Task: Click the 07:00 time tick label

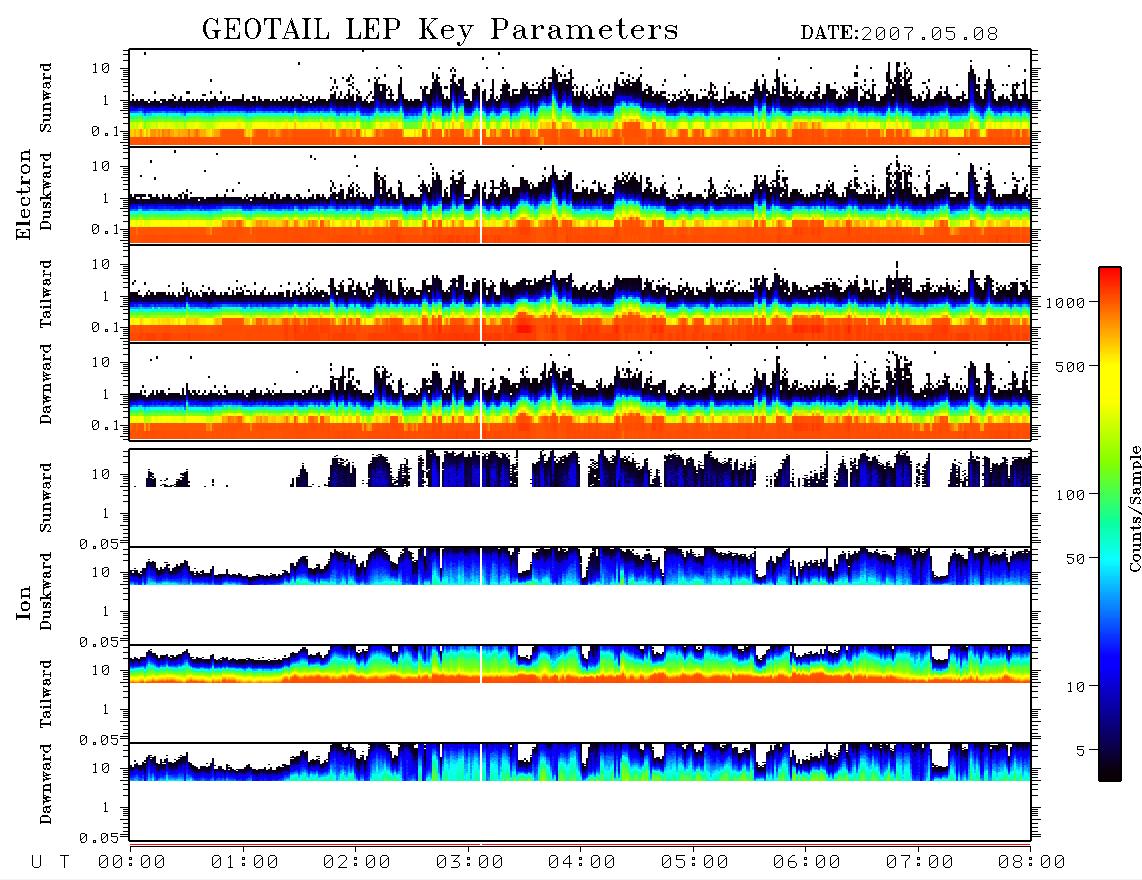Action: tap(919, 863)
